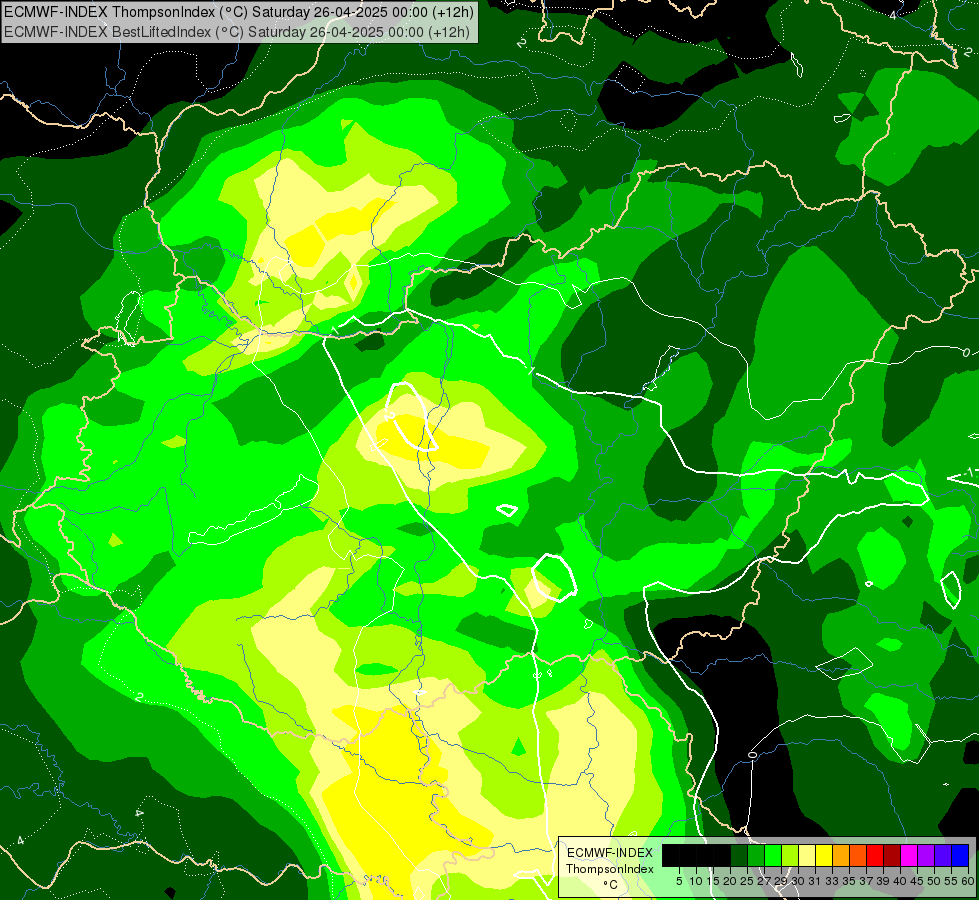Click the °C unit label in legend
The image size is (979, 900).
611,885
